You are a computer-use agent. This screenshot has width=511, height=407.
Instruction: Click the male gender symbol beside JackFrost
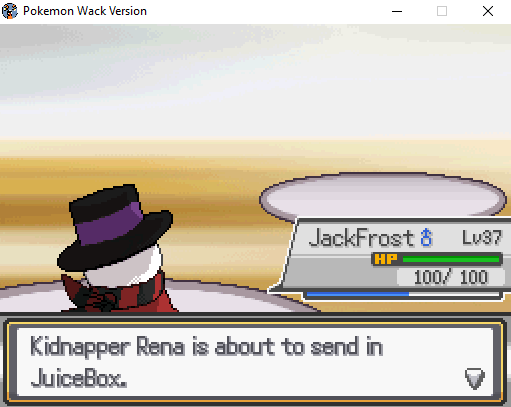(426, 237)
